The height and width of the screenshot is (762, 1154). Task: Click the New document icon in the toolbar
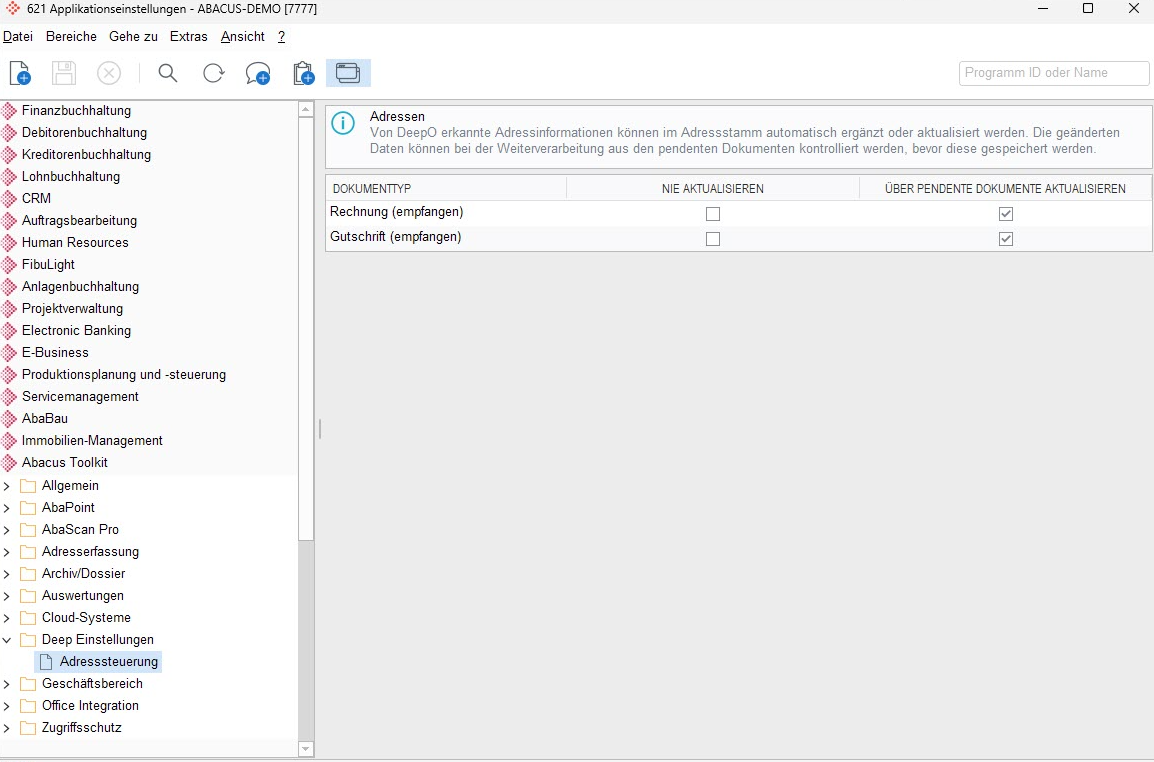[19, 72]
